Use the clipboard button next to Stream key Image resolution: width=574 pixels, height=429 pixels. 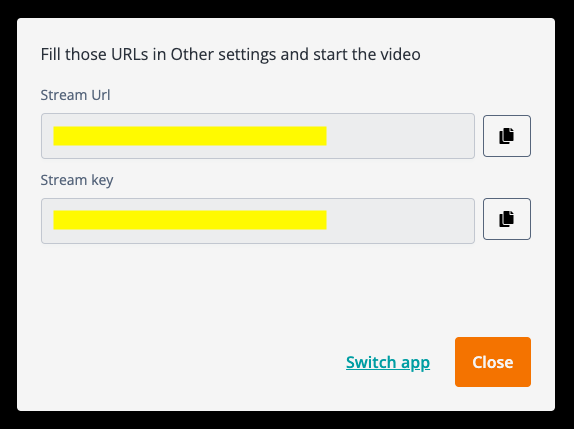pyautogui.click(x=507, y=219)
